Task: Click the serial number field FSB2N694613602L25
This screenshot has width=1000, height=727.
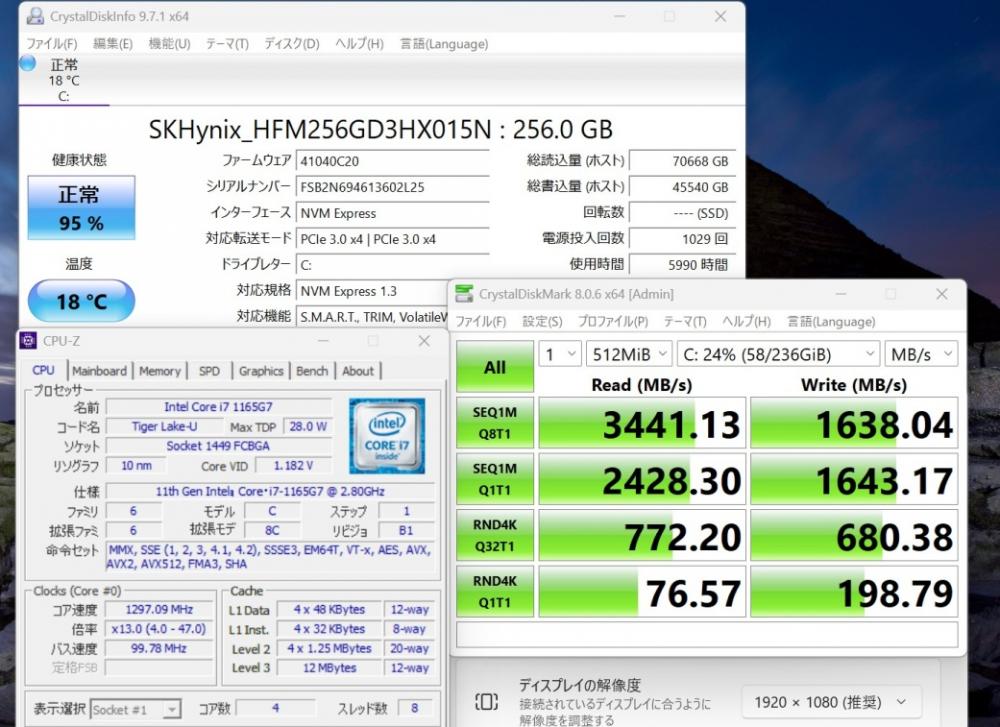Action: coord(392,187)
